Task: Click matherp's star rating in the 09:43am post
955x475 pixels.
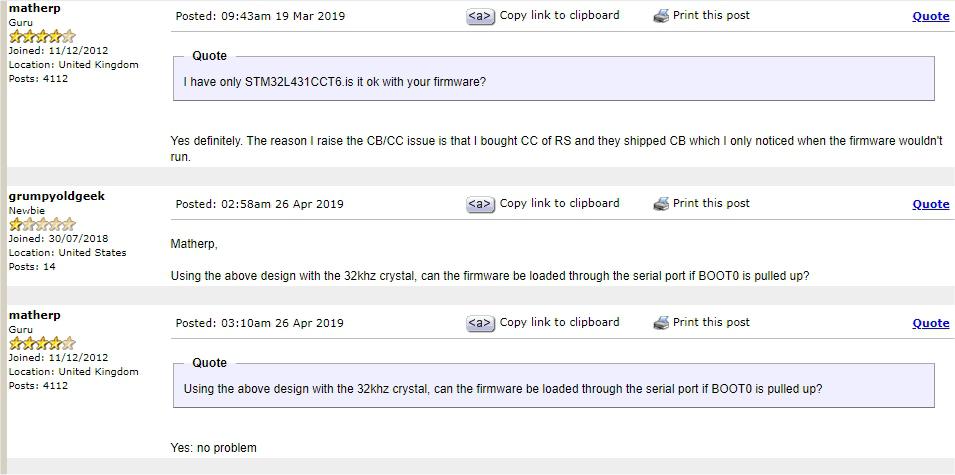Action: (42, 36)
